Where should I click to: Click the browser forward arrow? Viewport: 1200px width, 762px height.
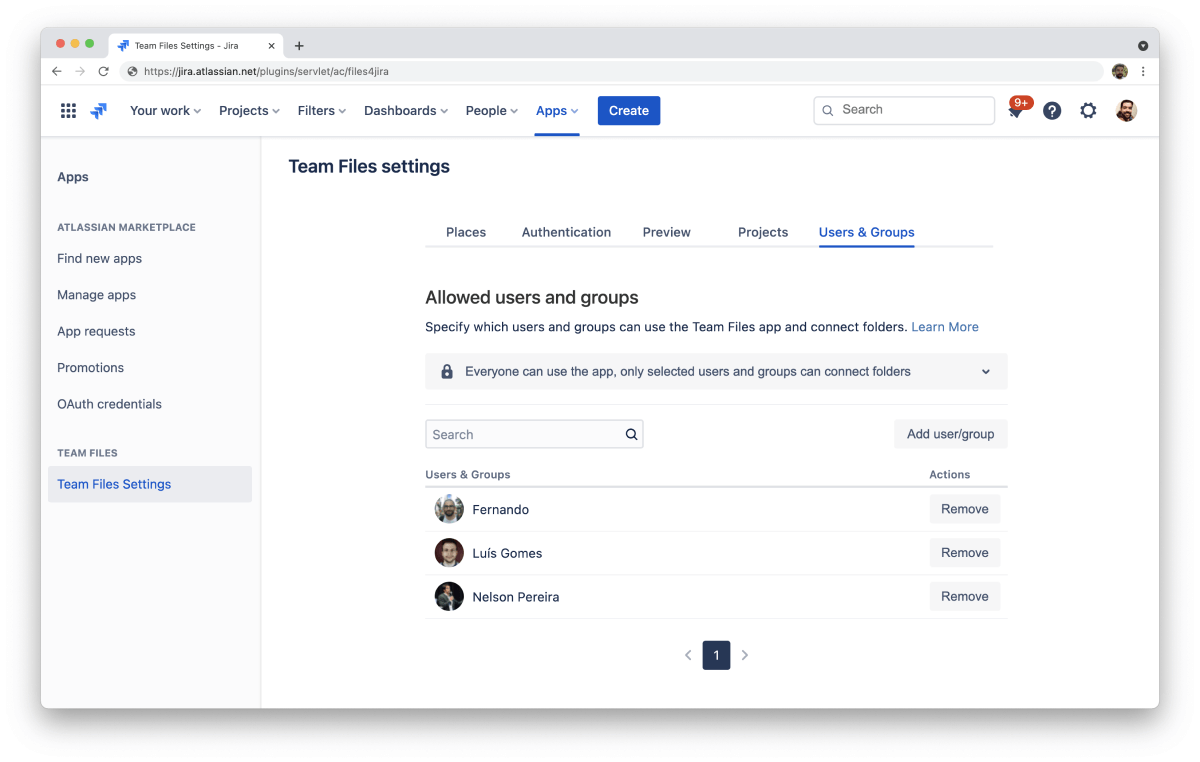click(x=80, y=72)
